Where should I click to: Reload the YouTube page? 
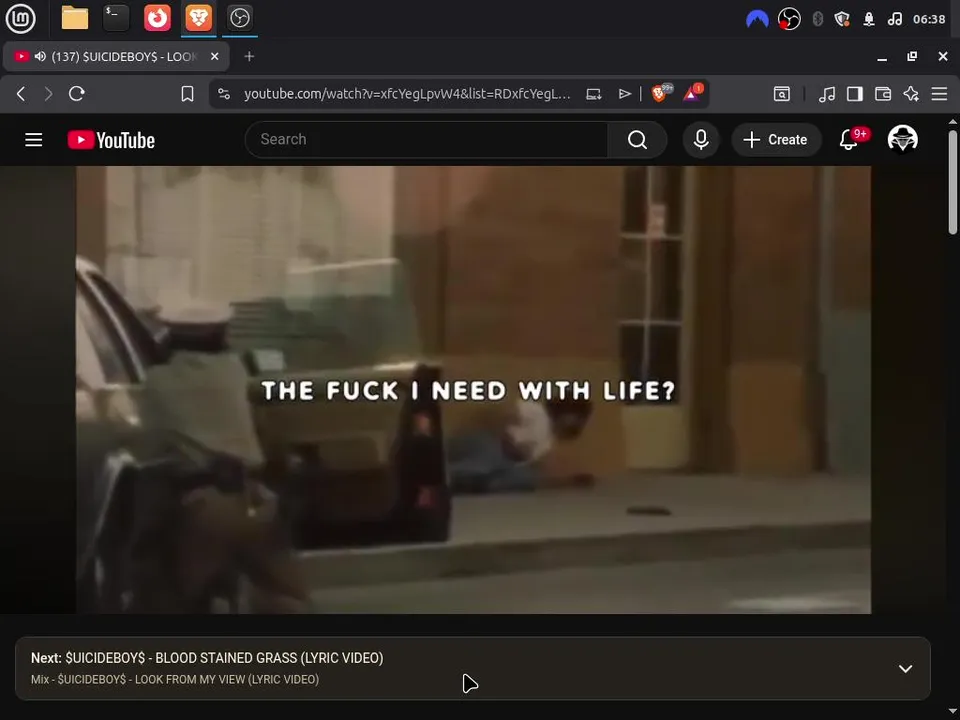(77, 94)
